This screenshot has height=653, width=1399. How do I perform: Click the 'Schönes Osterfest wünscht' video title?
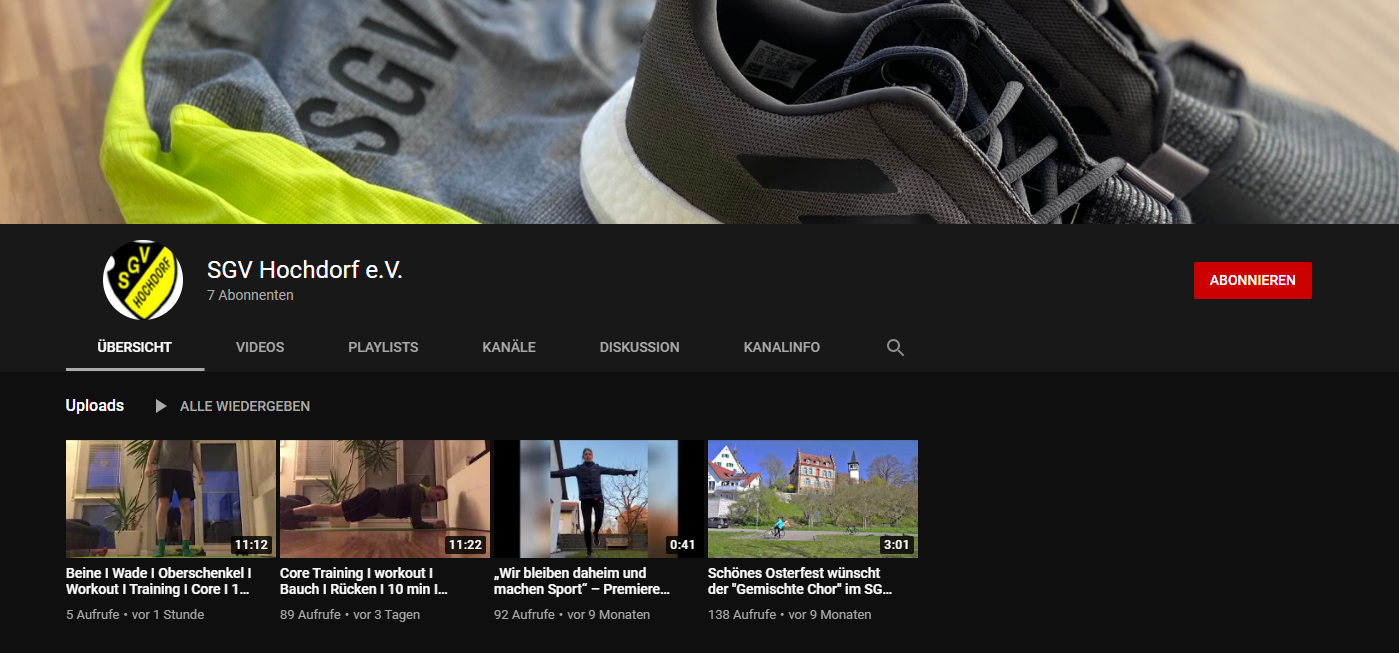(x=799, y=581)
